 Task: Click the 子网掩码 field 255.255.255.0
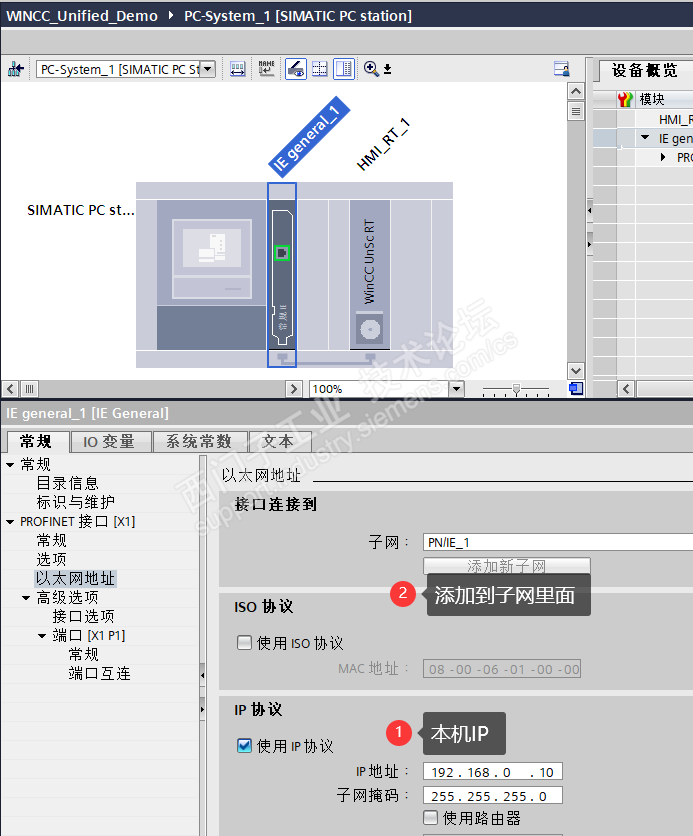(x=493, y=795)
